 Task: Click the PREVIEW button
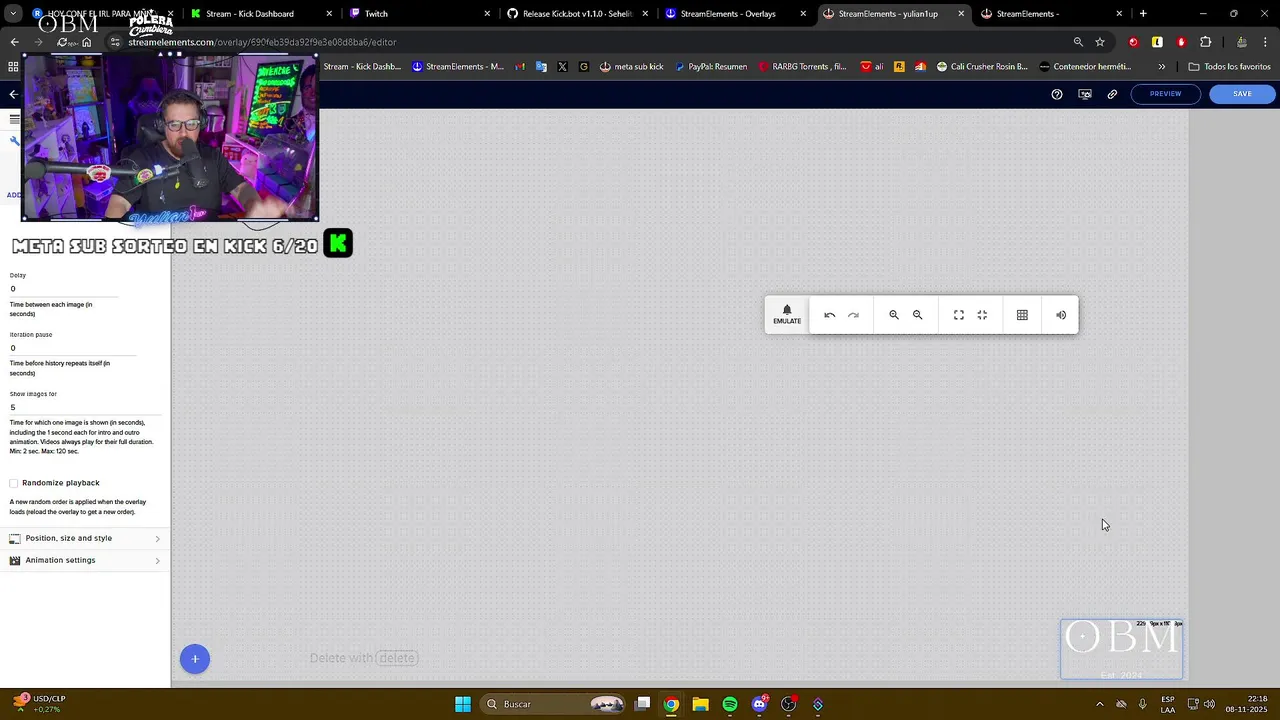tap(1165, 94)
